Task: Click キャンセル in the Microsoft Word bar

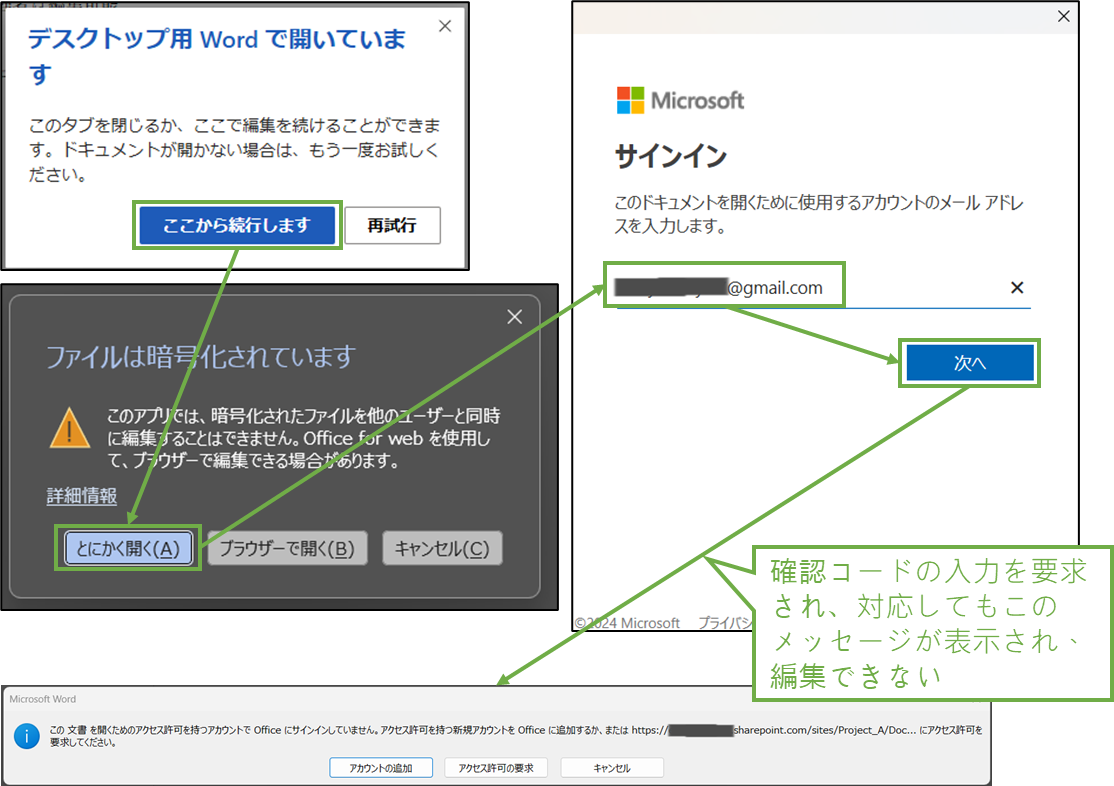Action: (612, 767)
